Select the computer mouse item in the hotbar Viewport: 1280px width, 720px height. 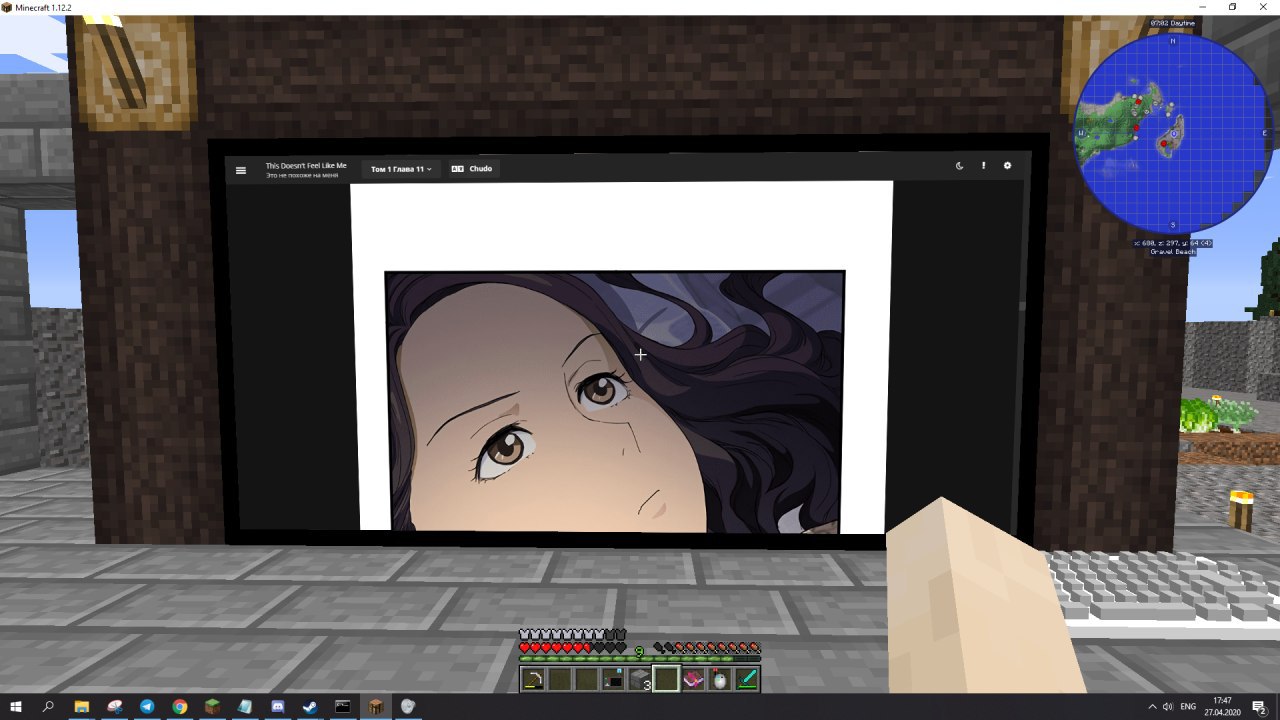tap(720, 680)
